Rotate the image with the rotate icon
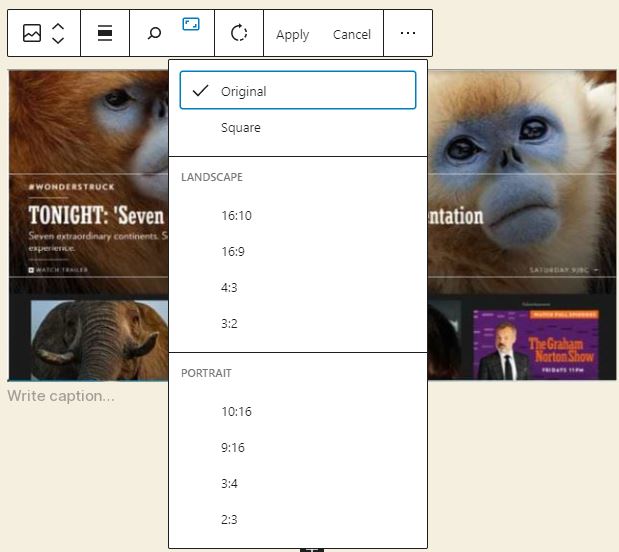This screenshot has height=552, width=619. coord(239,33)
